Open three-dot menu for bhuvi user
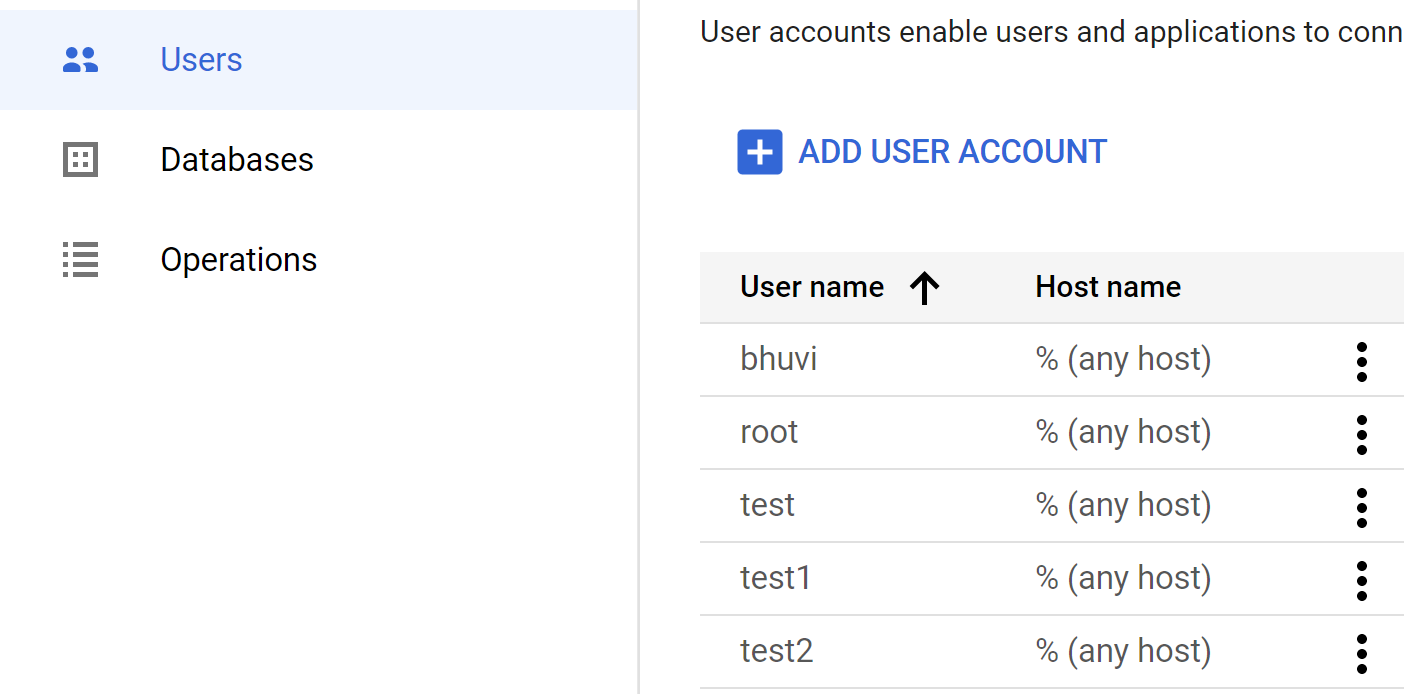The height and width of the screenshot is (694, 1404). [1361, 361]
